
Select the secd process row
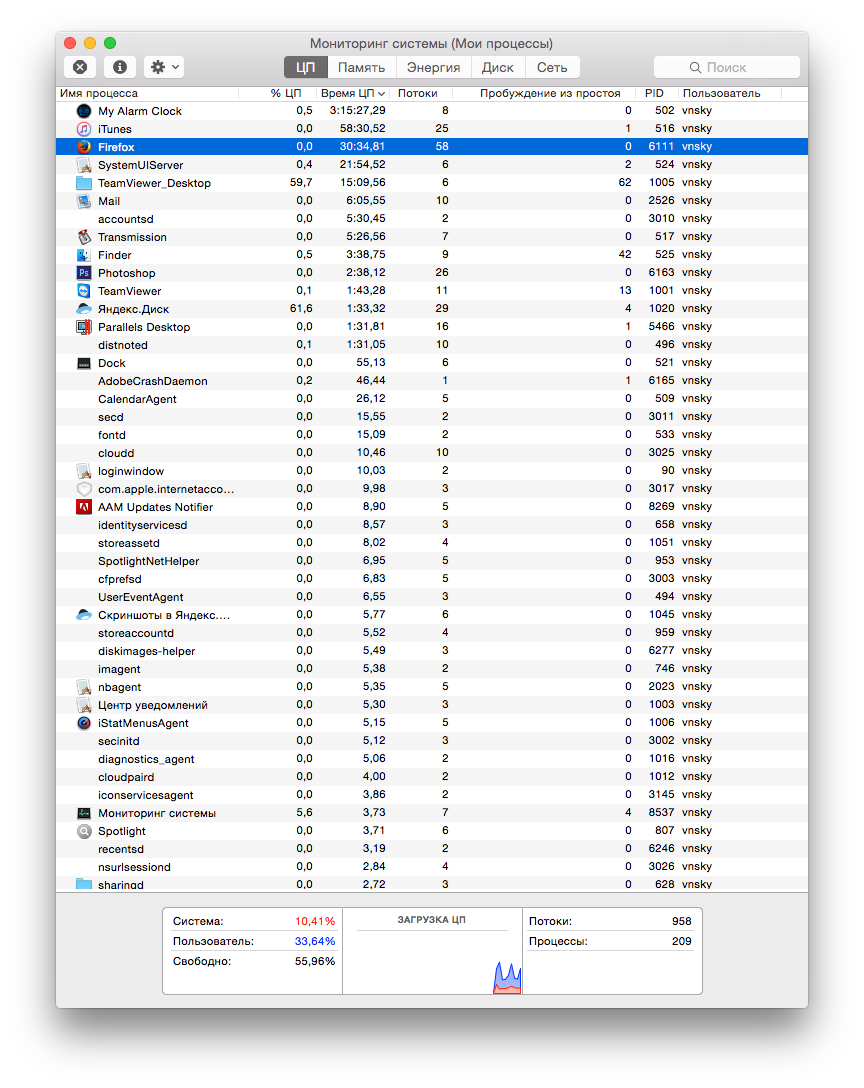coord(432,418)
